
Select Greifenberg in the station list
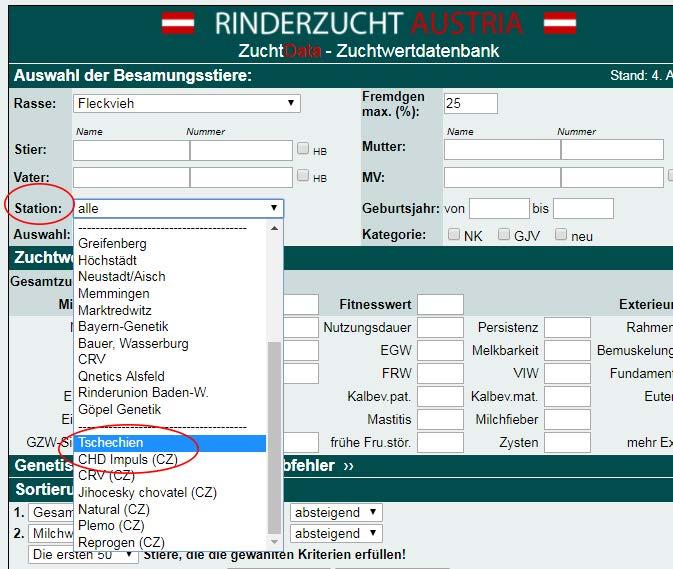pyautogui.click(x=170, y=244)
